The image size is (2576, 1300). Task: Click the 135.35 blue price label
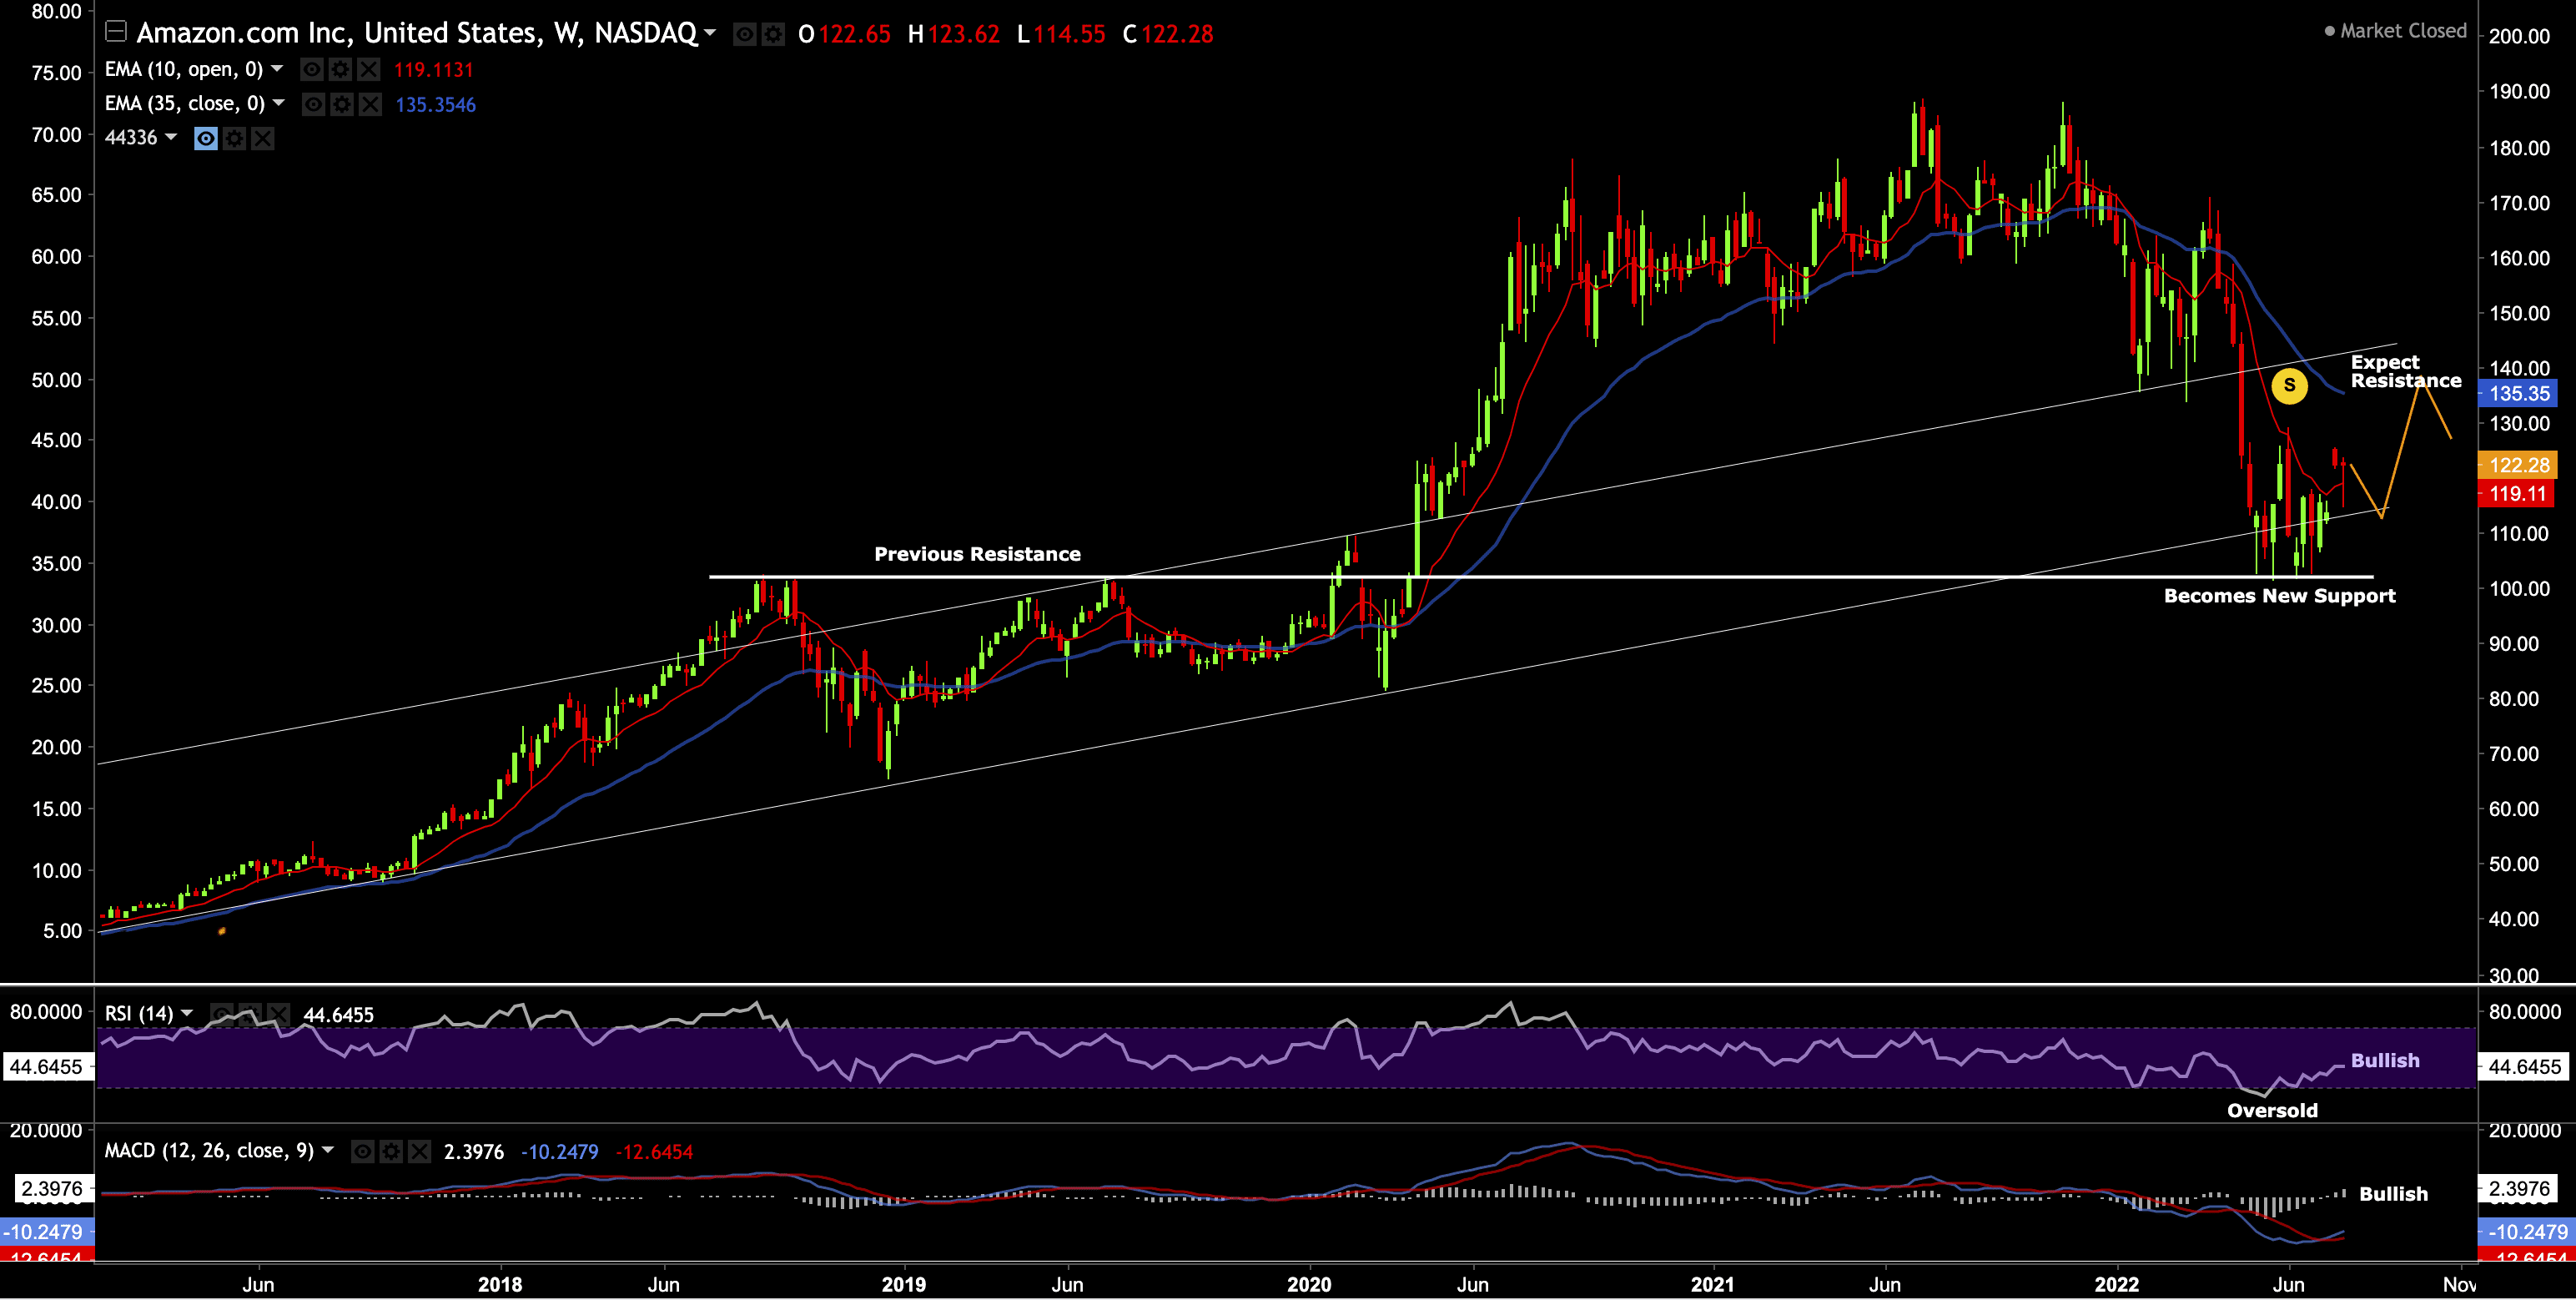[x=2518, y=393]
